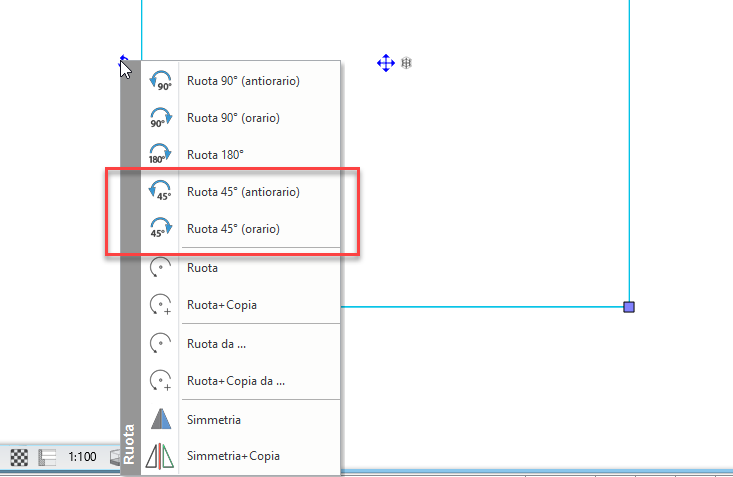This screenshot has height=477, width=733.
Task: Choose Ruota 90° (antiorario)
Action: click(240, 80)
